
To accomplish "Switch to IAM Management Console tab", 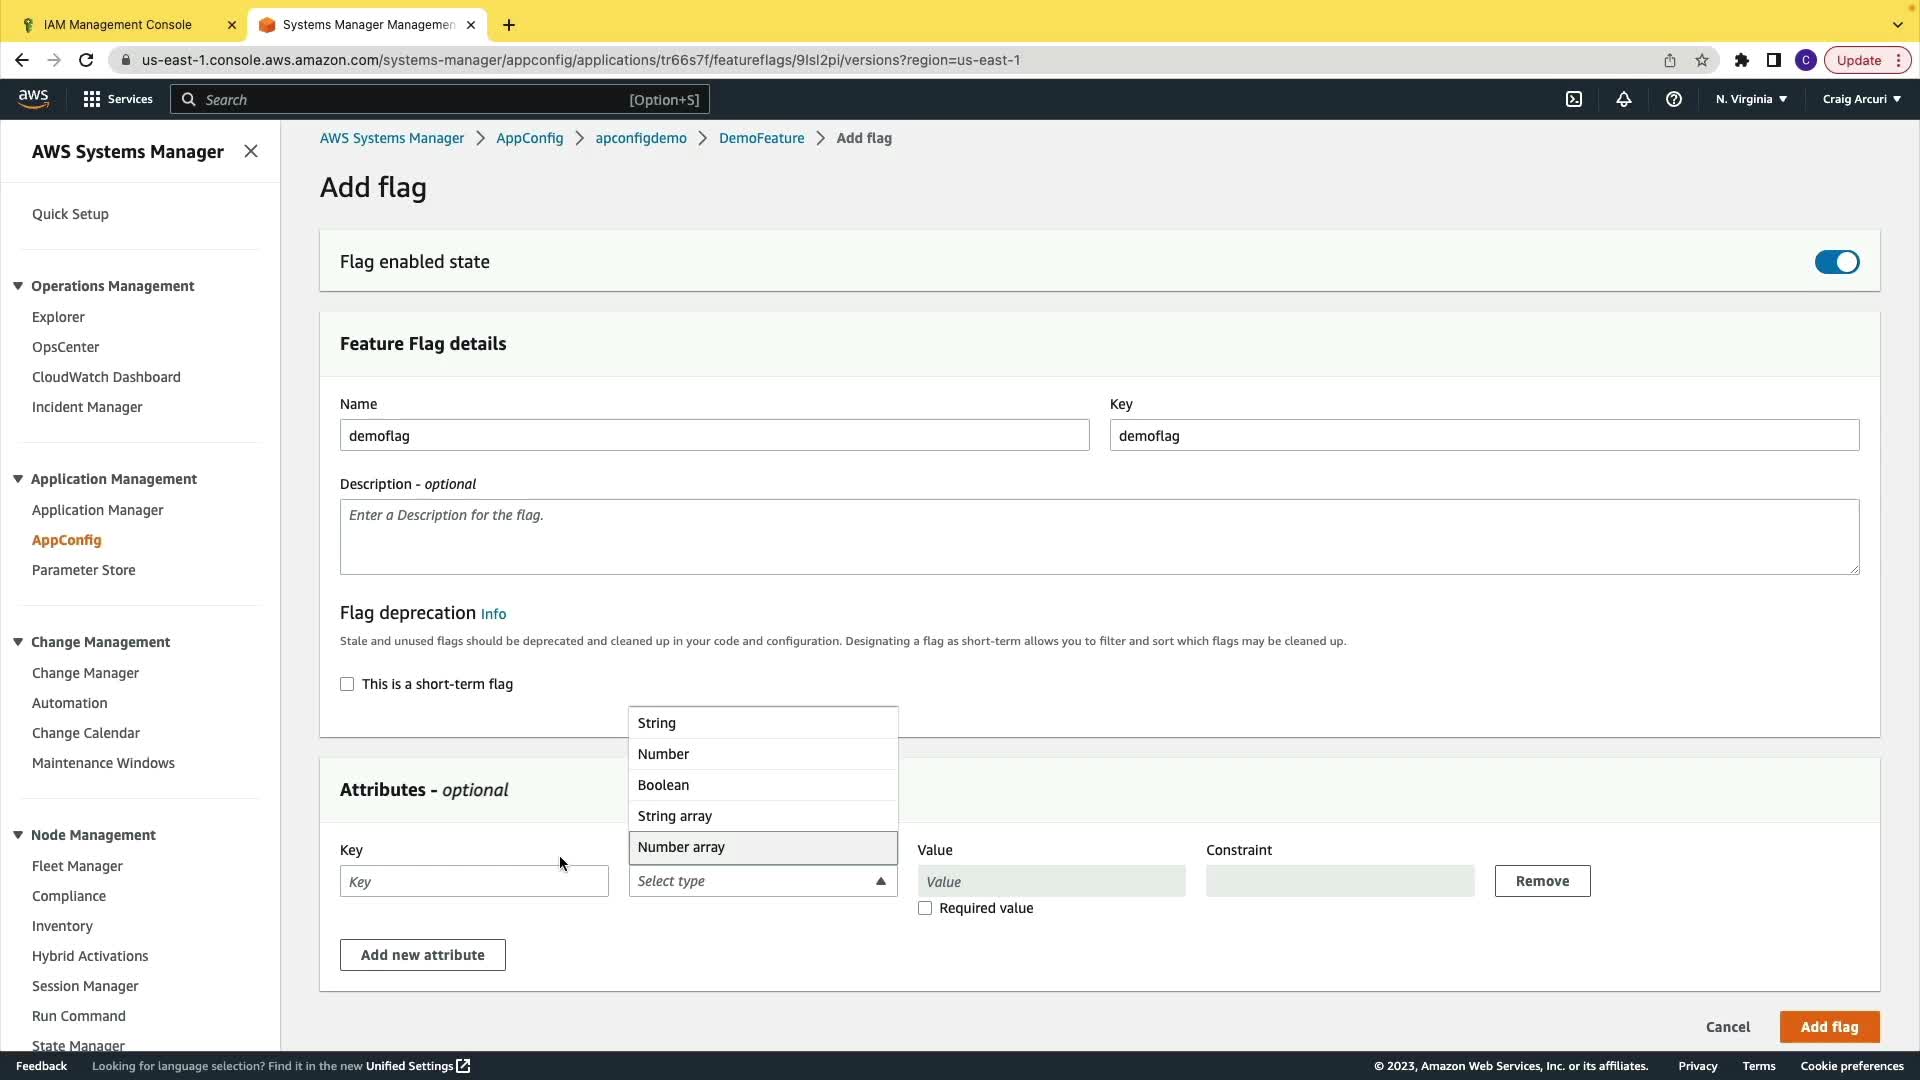I will coord(118,24).
